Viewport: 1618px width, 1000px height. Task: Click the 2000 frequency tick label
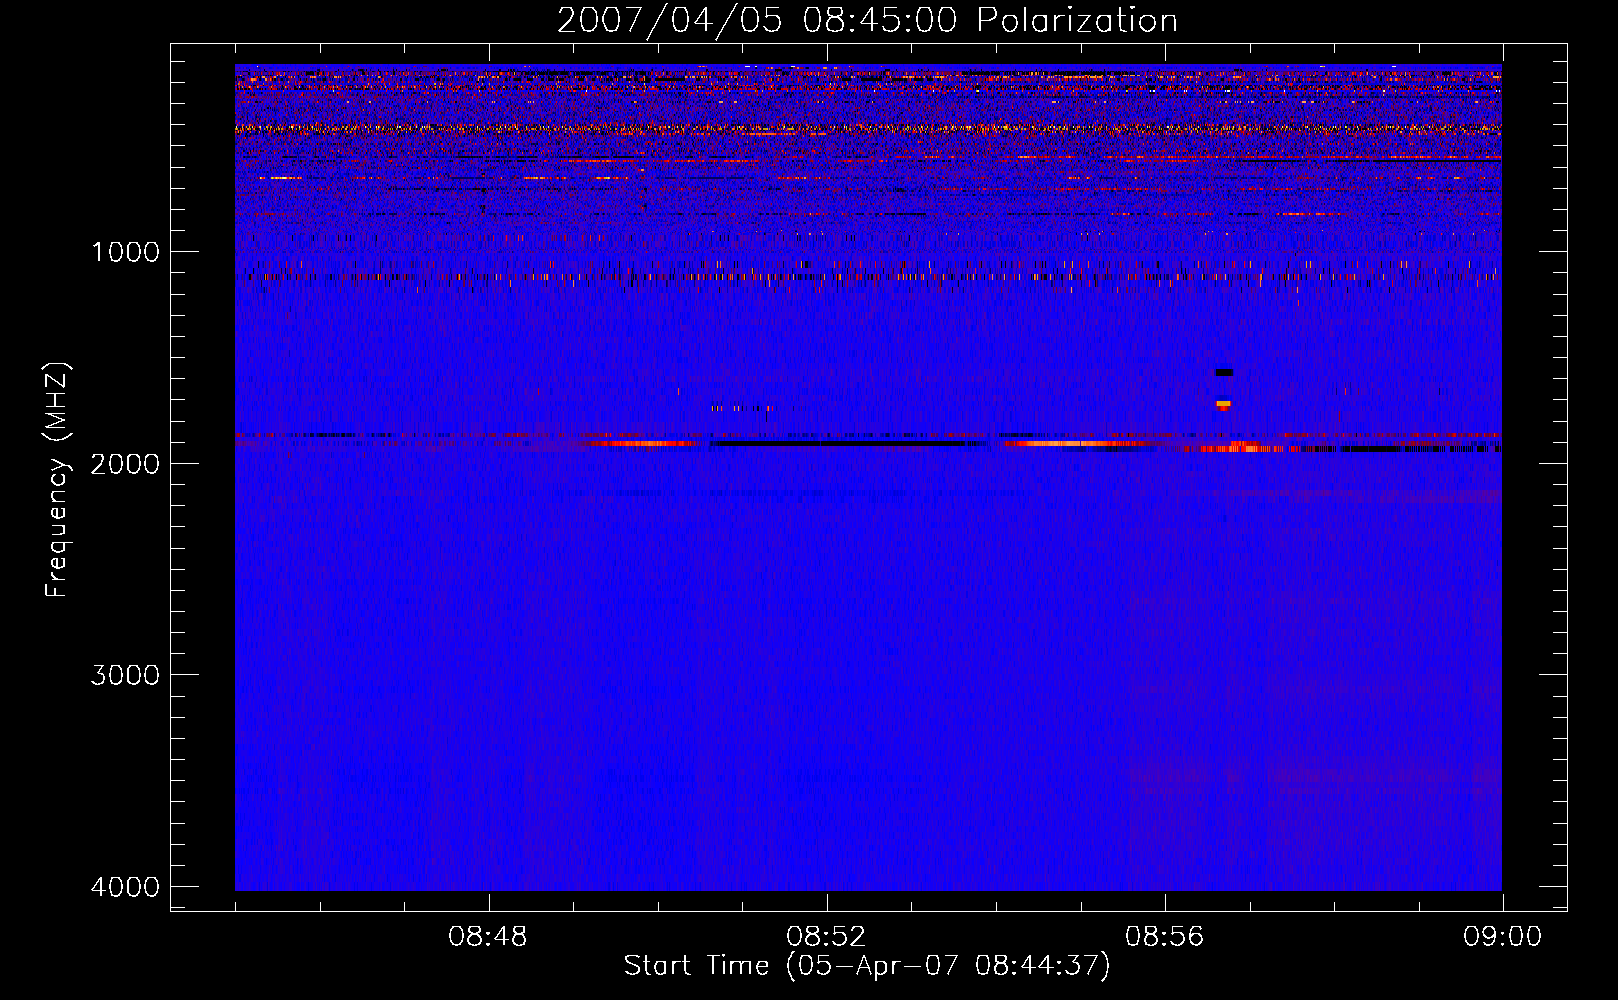125,464
